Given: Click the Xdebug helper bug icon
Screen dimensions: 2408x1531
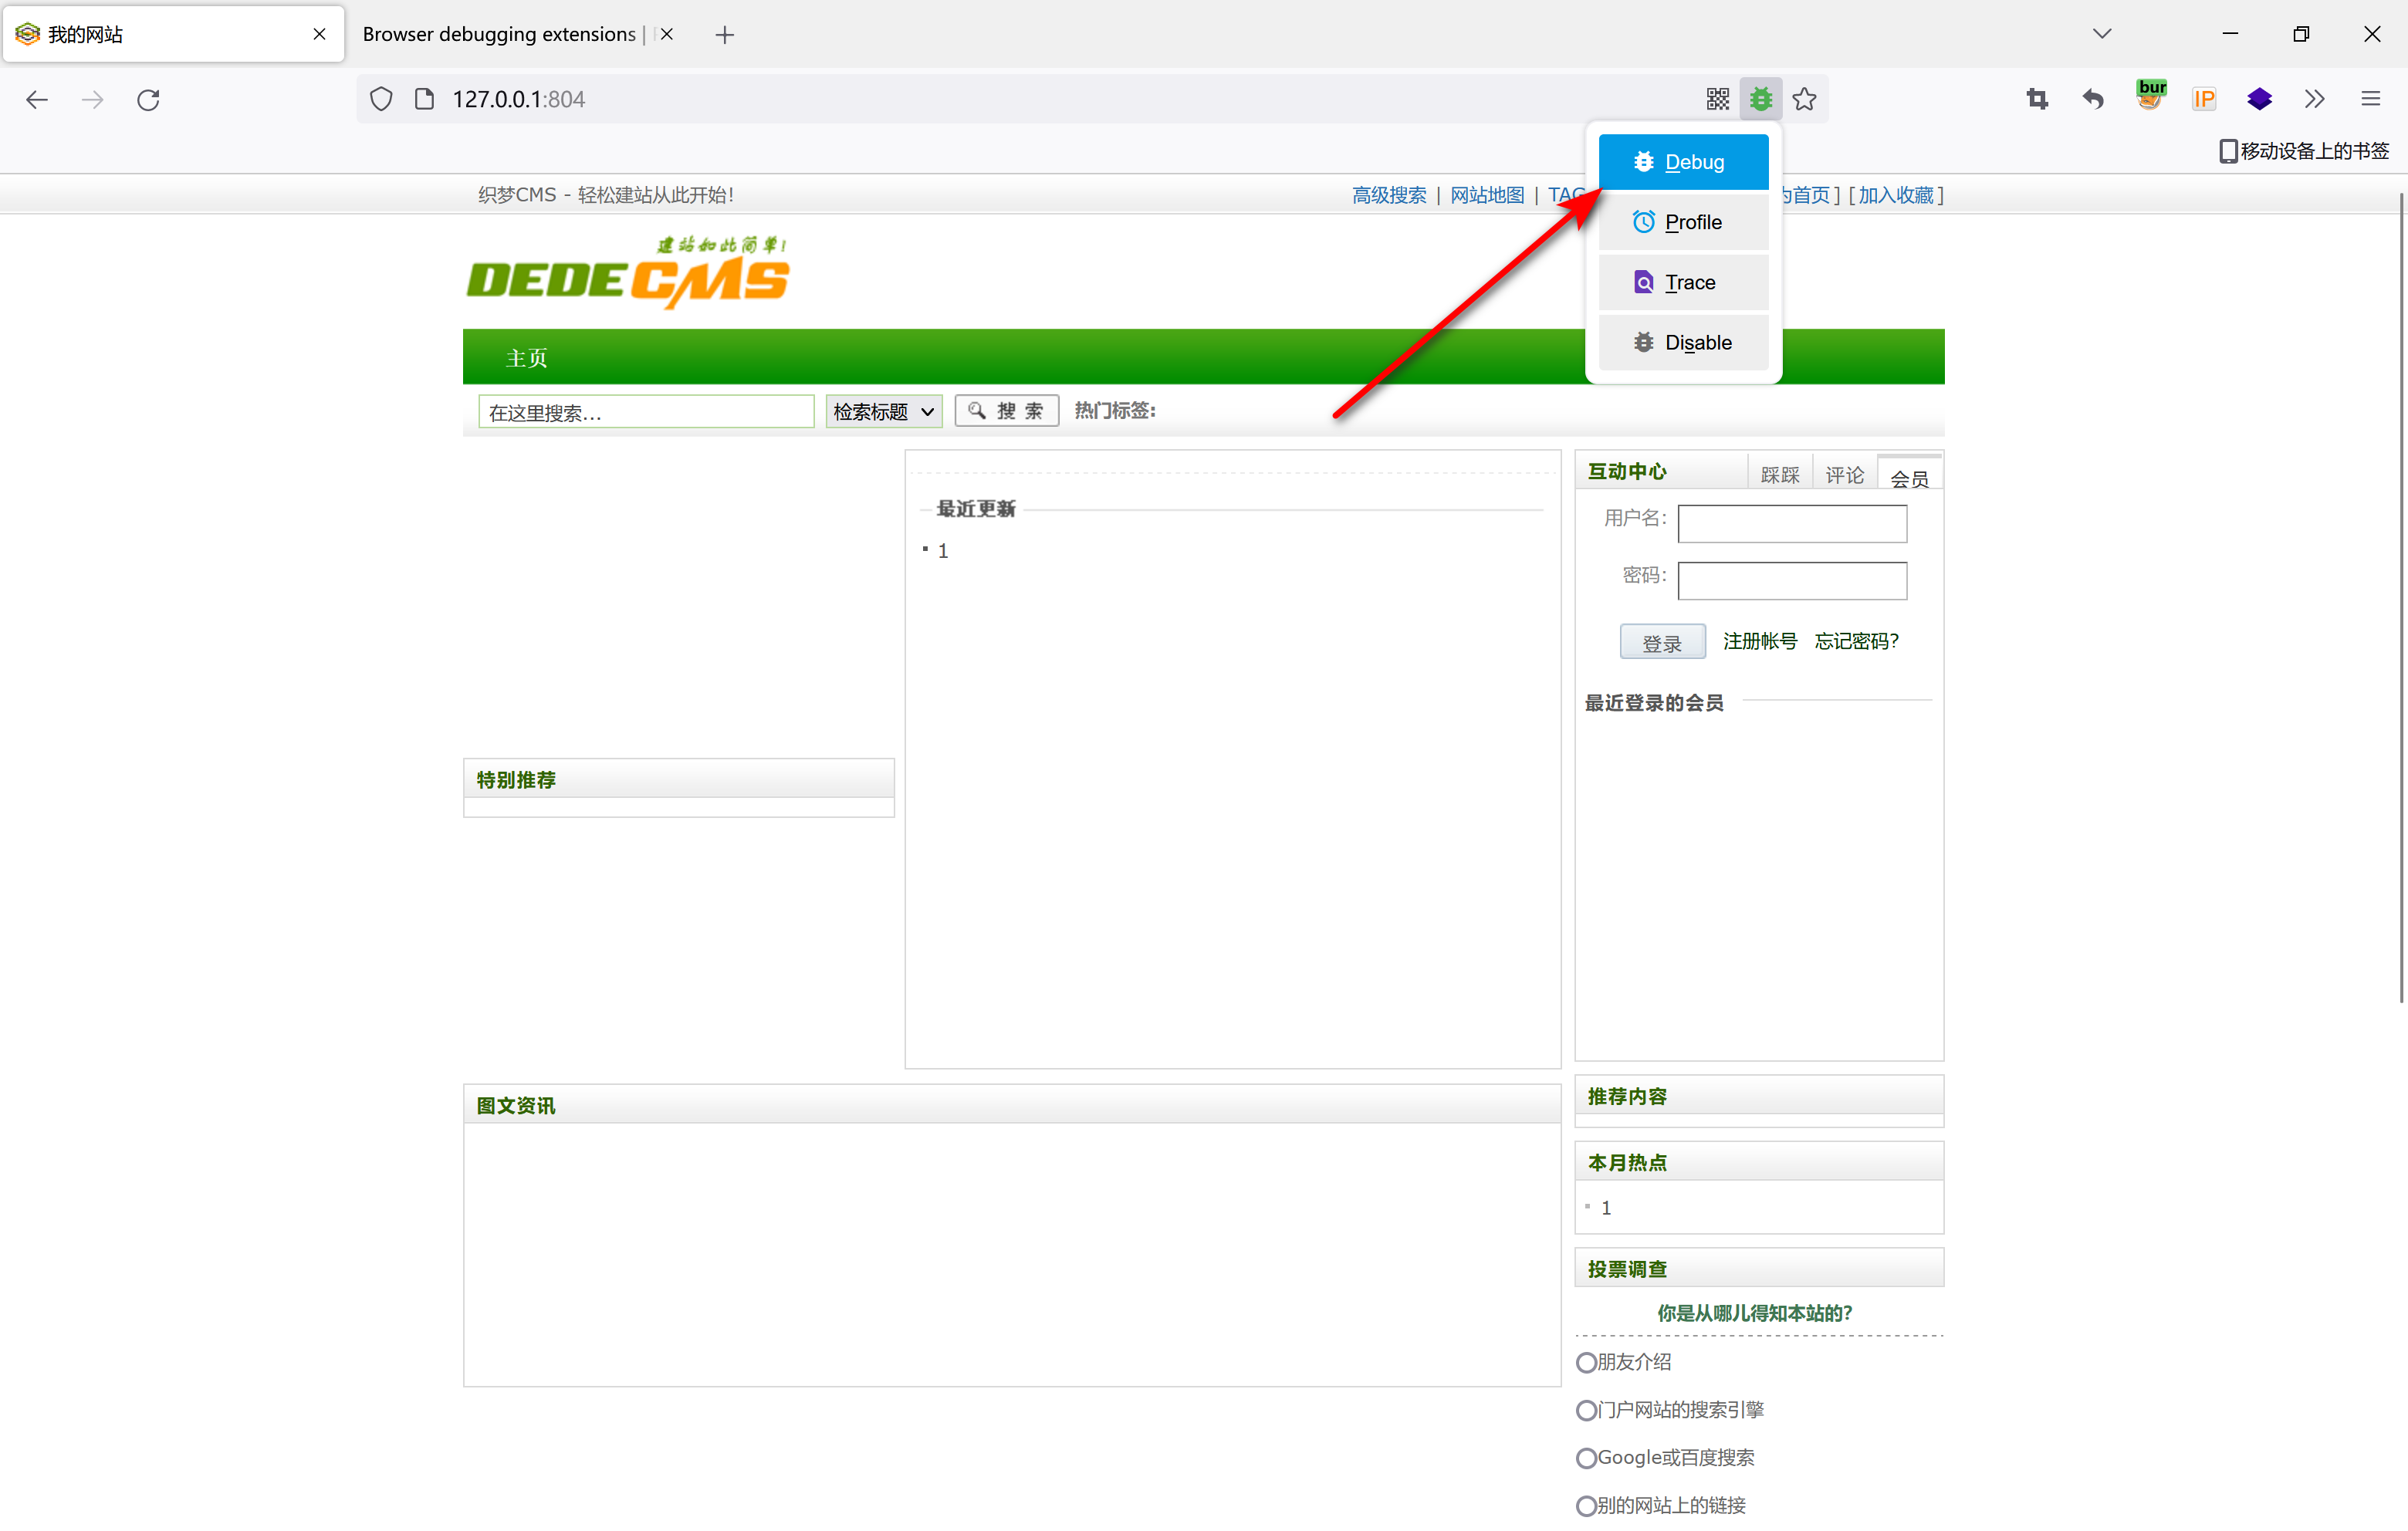Looking at the screenshot, I should click(x=1760, y=99).
